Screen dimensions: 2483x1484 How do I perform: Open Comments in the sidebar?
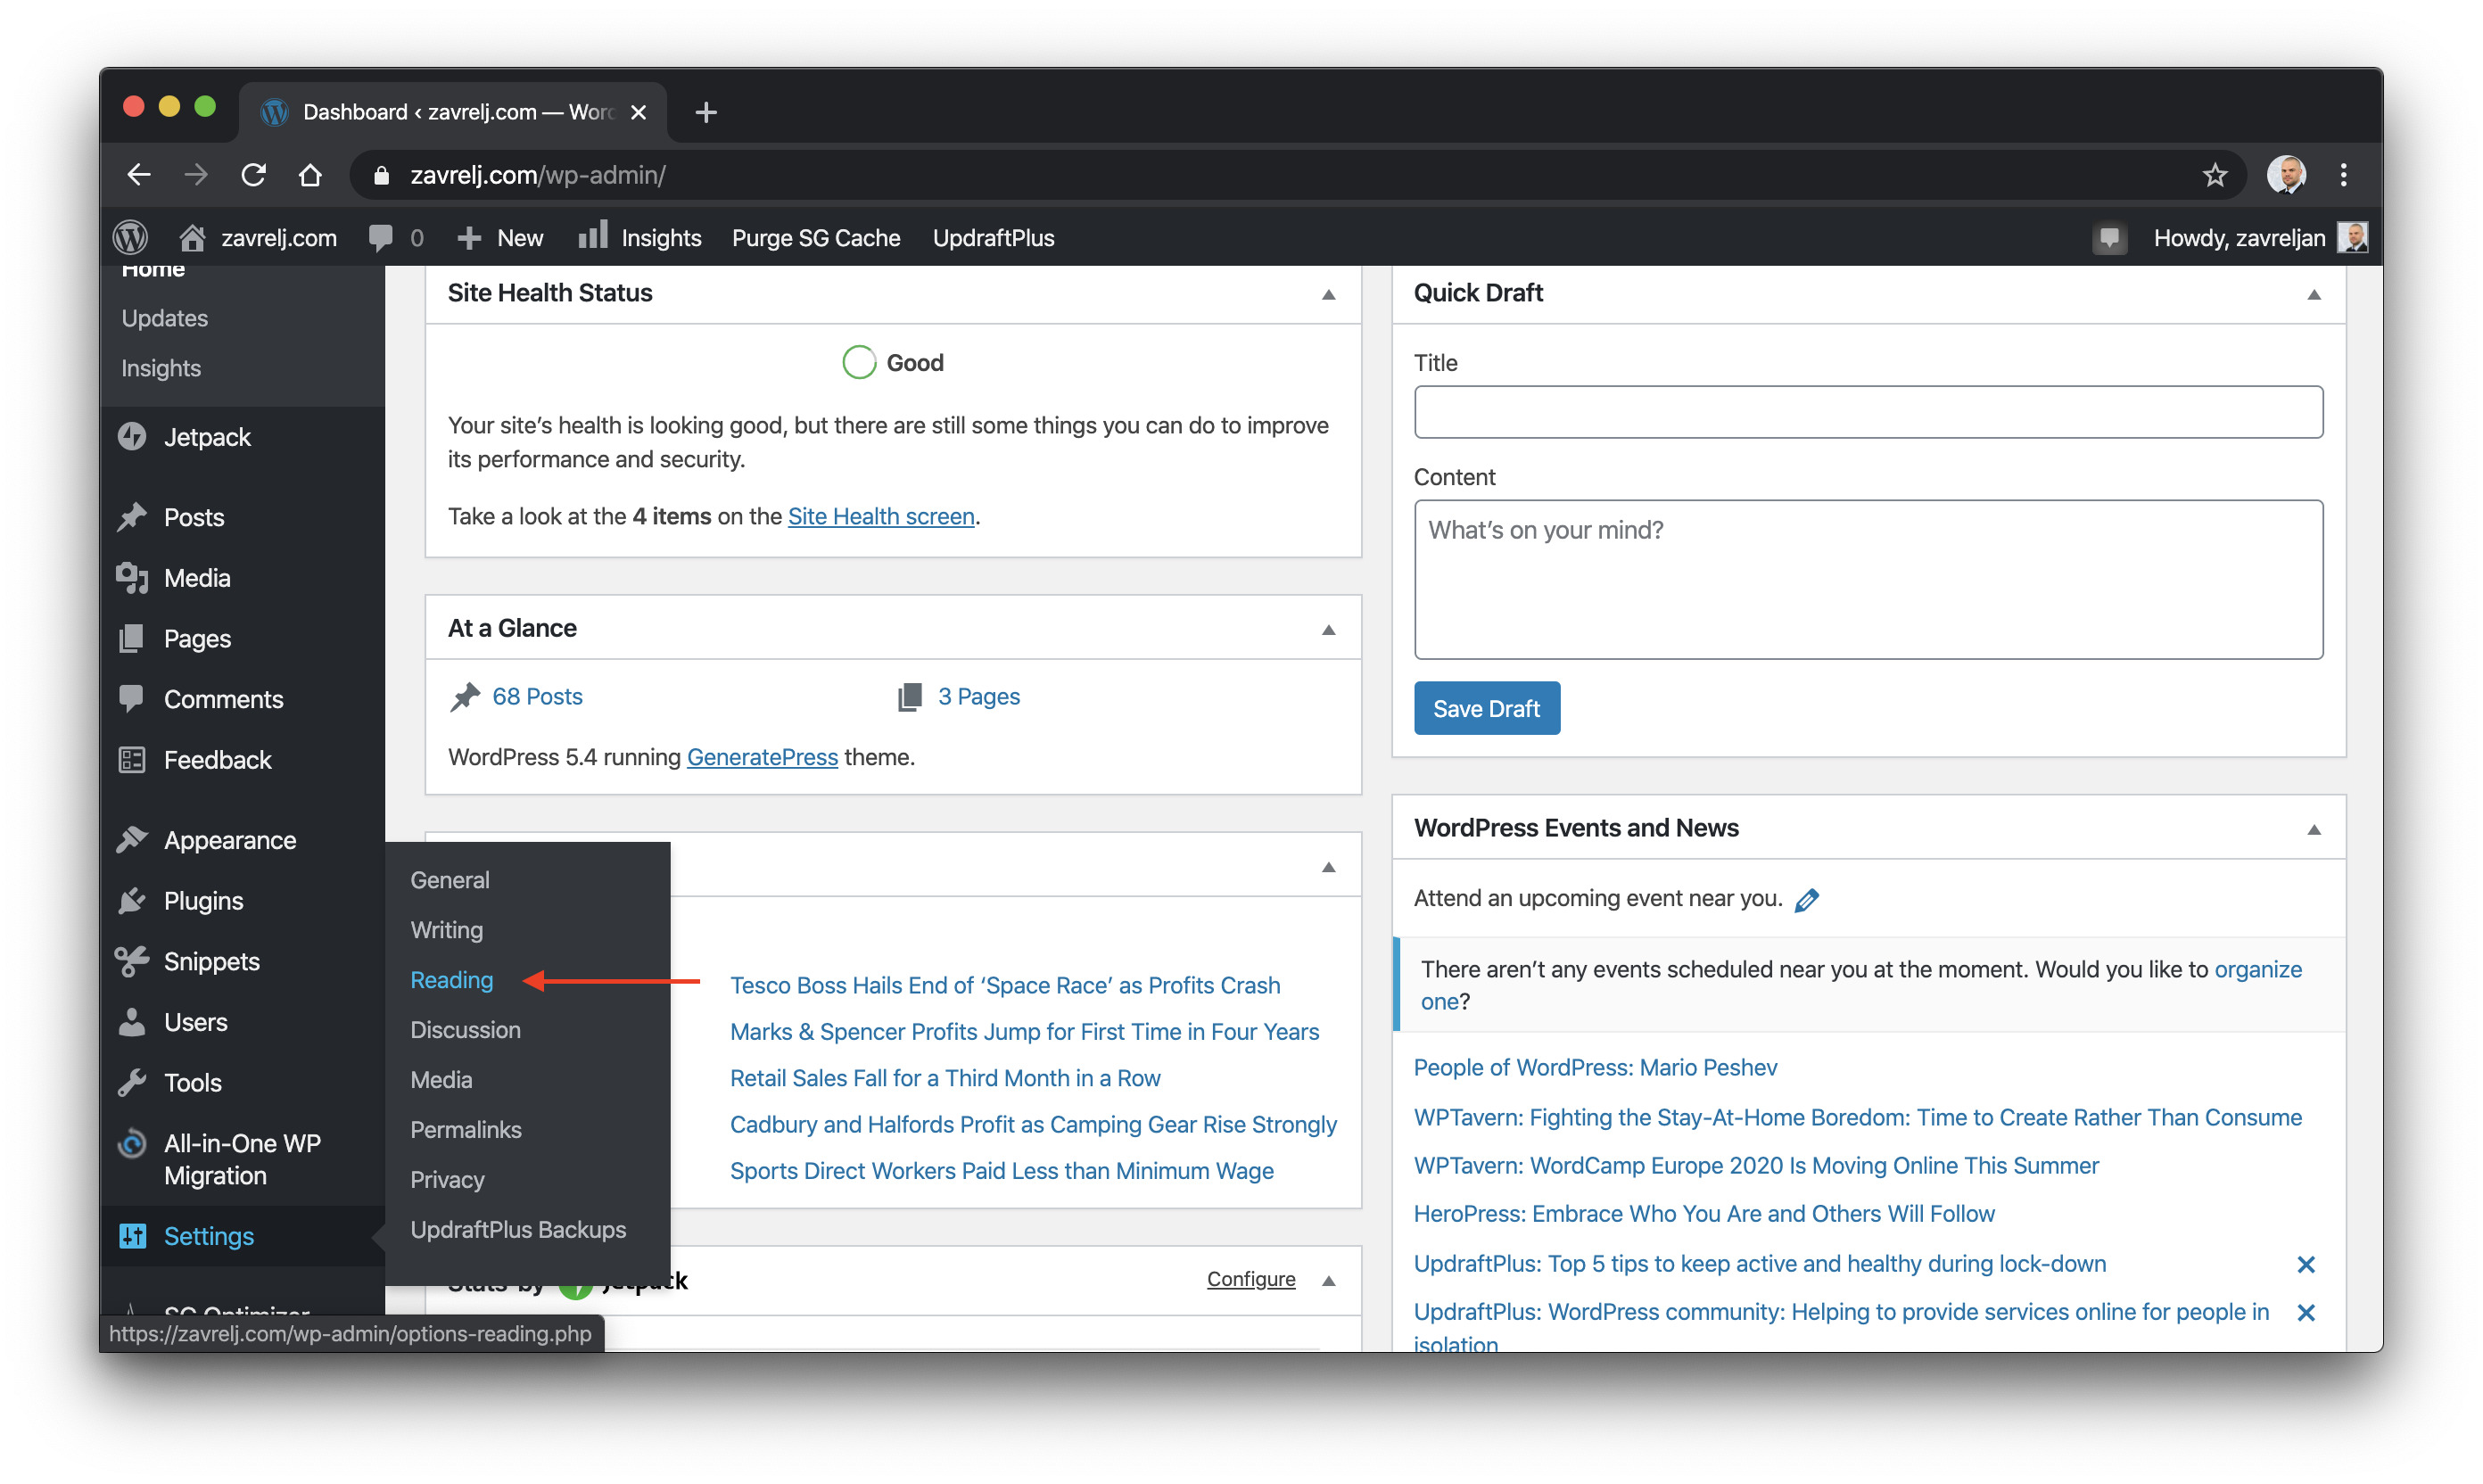tap(223, 699)
